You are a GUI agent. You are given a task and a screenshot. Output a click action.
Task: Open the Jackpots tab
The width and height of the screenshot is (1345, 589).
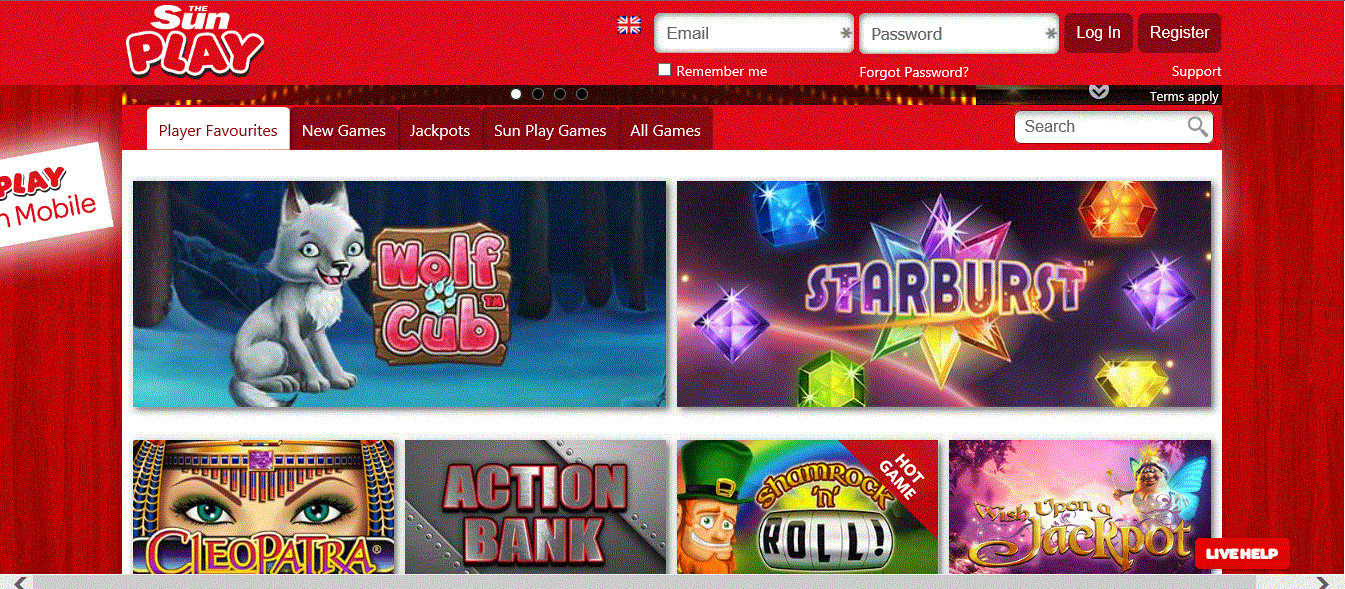tap(440, 130)
